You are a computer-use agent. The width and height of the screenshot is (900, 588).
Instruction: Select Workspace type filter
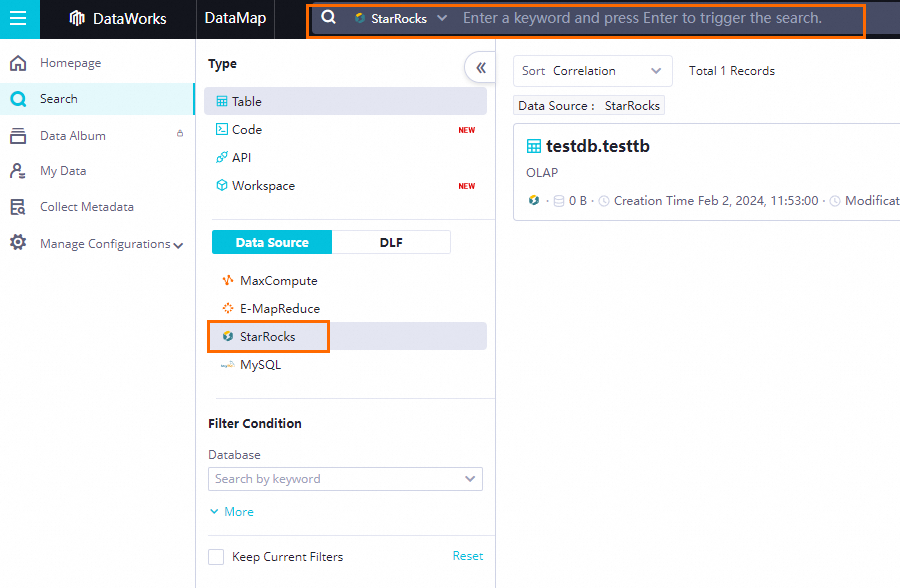click(x=346, y=185)
